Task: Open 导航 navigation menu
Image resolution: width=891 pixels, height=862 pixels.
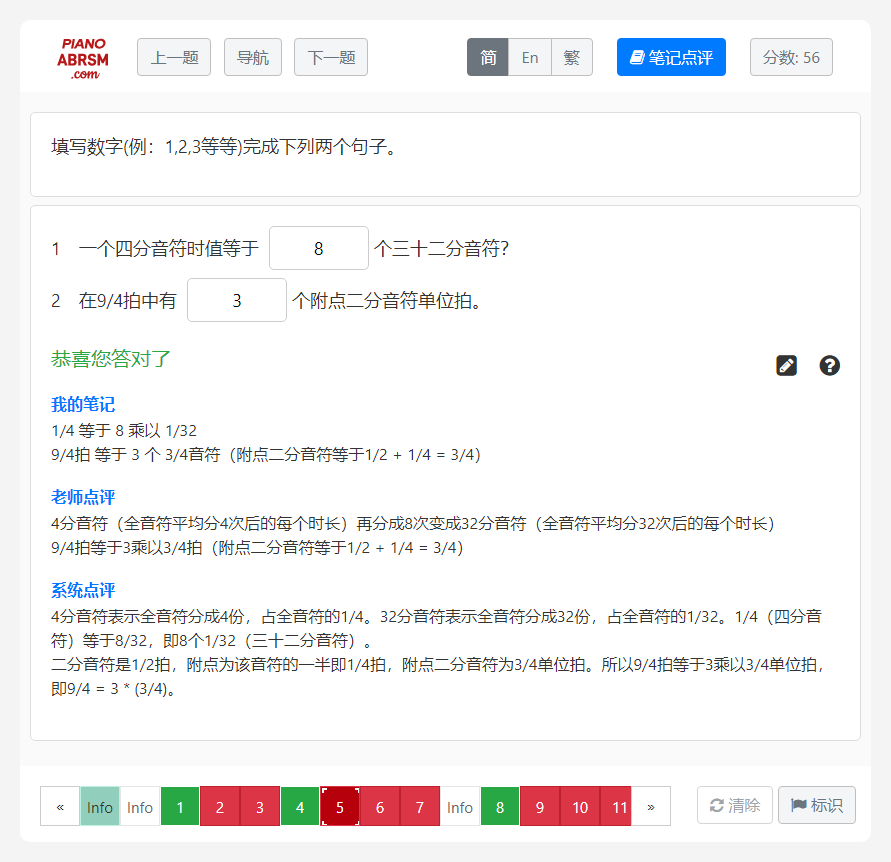Action: pyautogui.click(x=253, y=57)
